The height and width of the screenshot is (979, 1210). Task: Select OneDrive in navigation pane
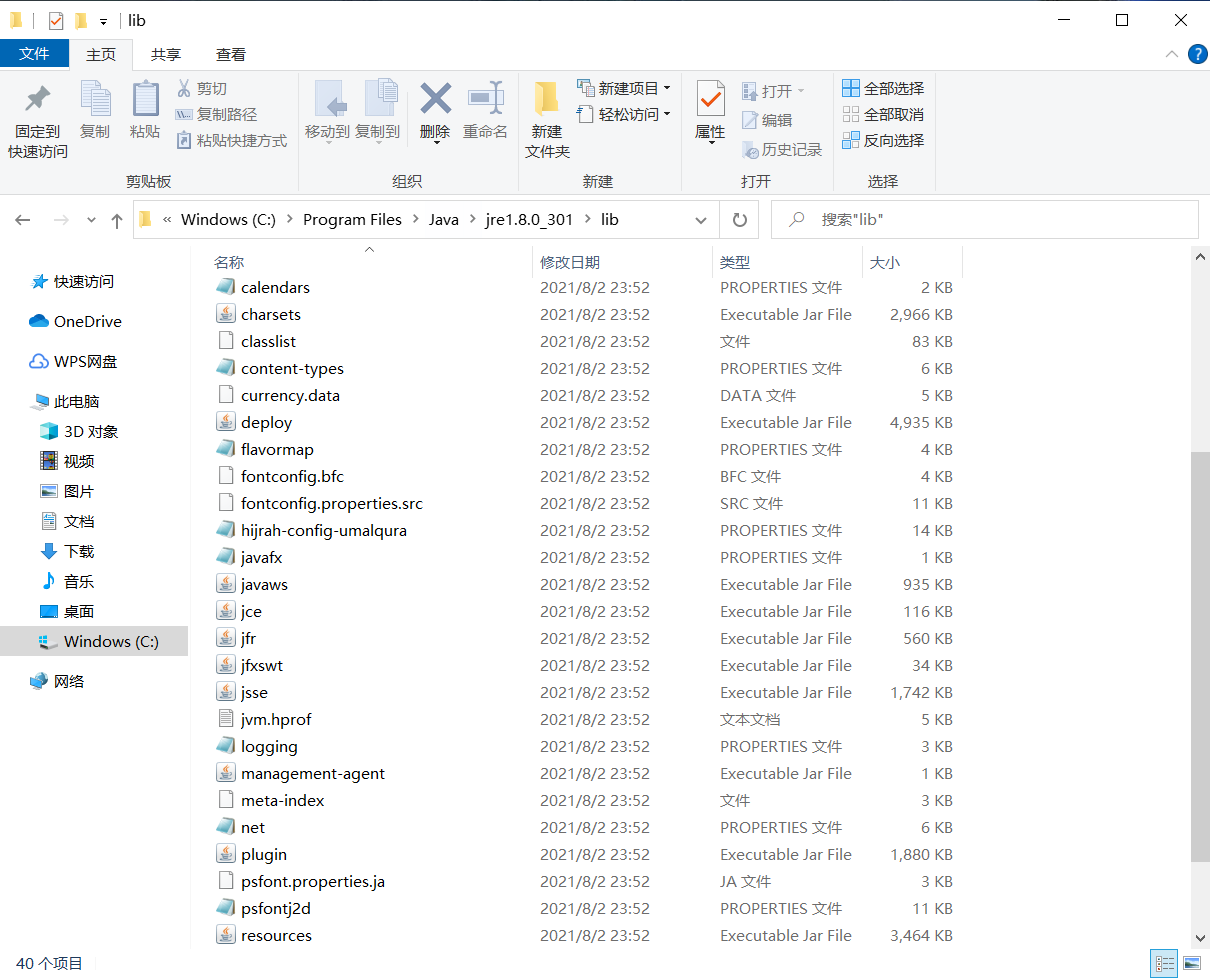[76, 321]
